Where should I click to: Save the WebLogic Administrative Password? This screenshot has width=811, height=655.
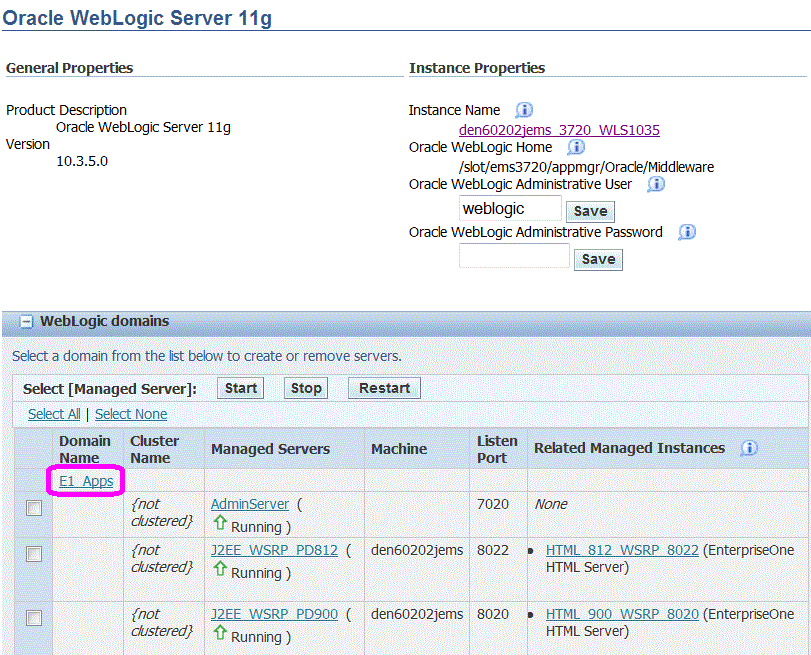pyautogui.click(x=598, y=260)
